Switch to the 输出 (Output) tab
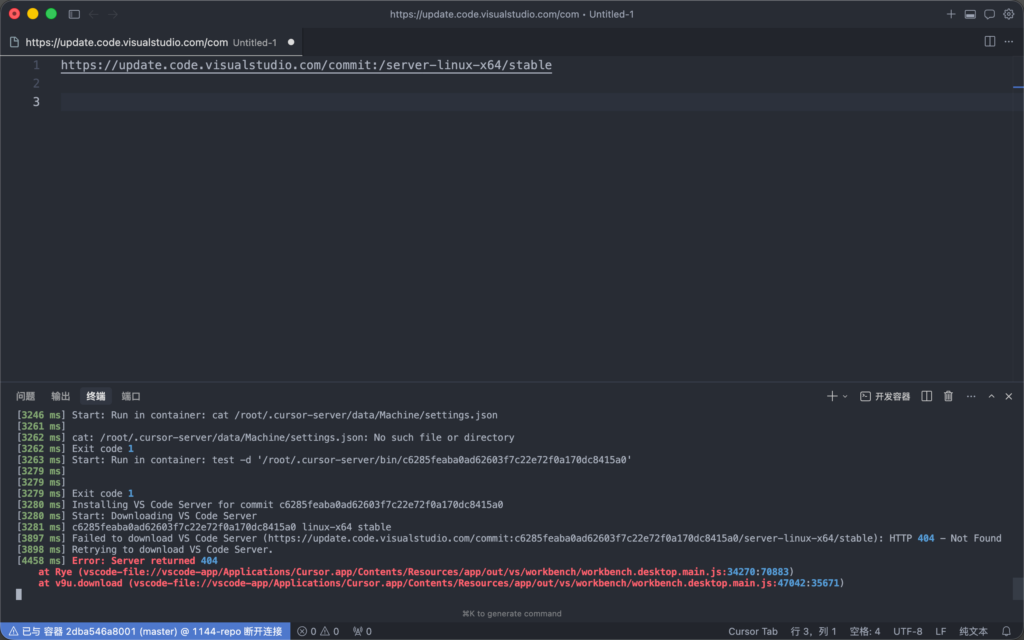Image resolution: width=1024 pixels, height=640 pixels. (61, 396)
